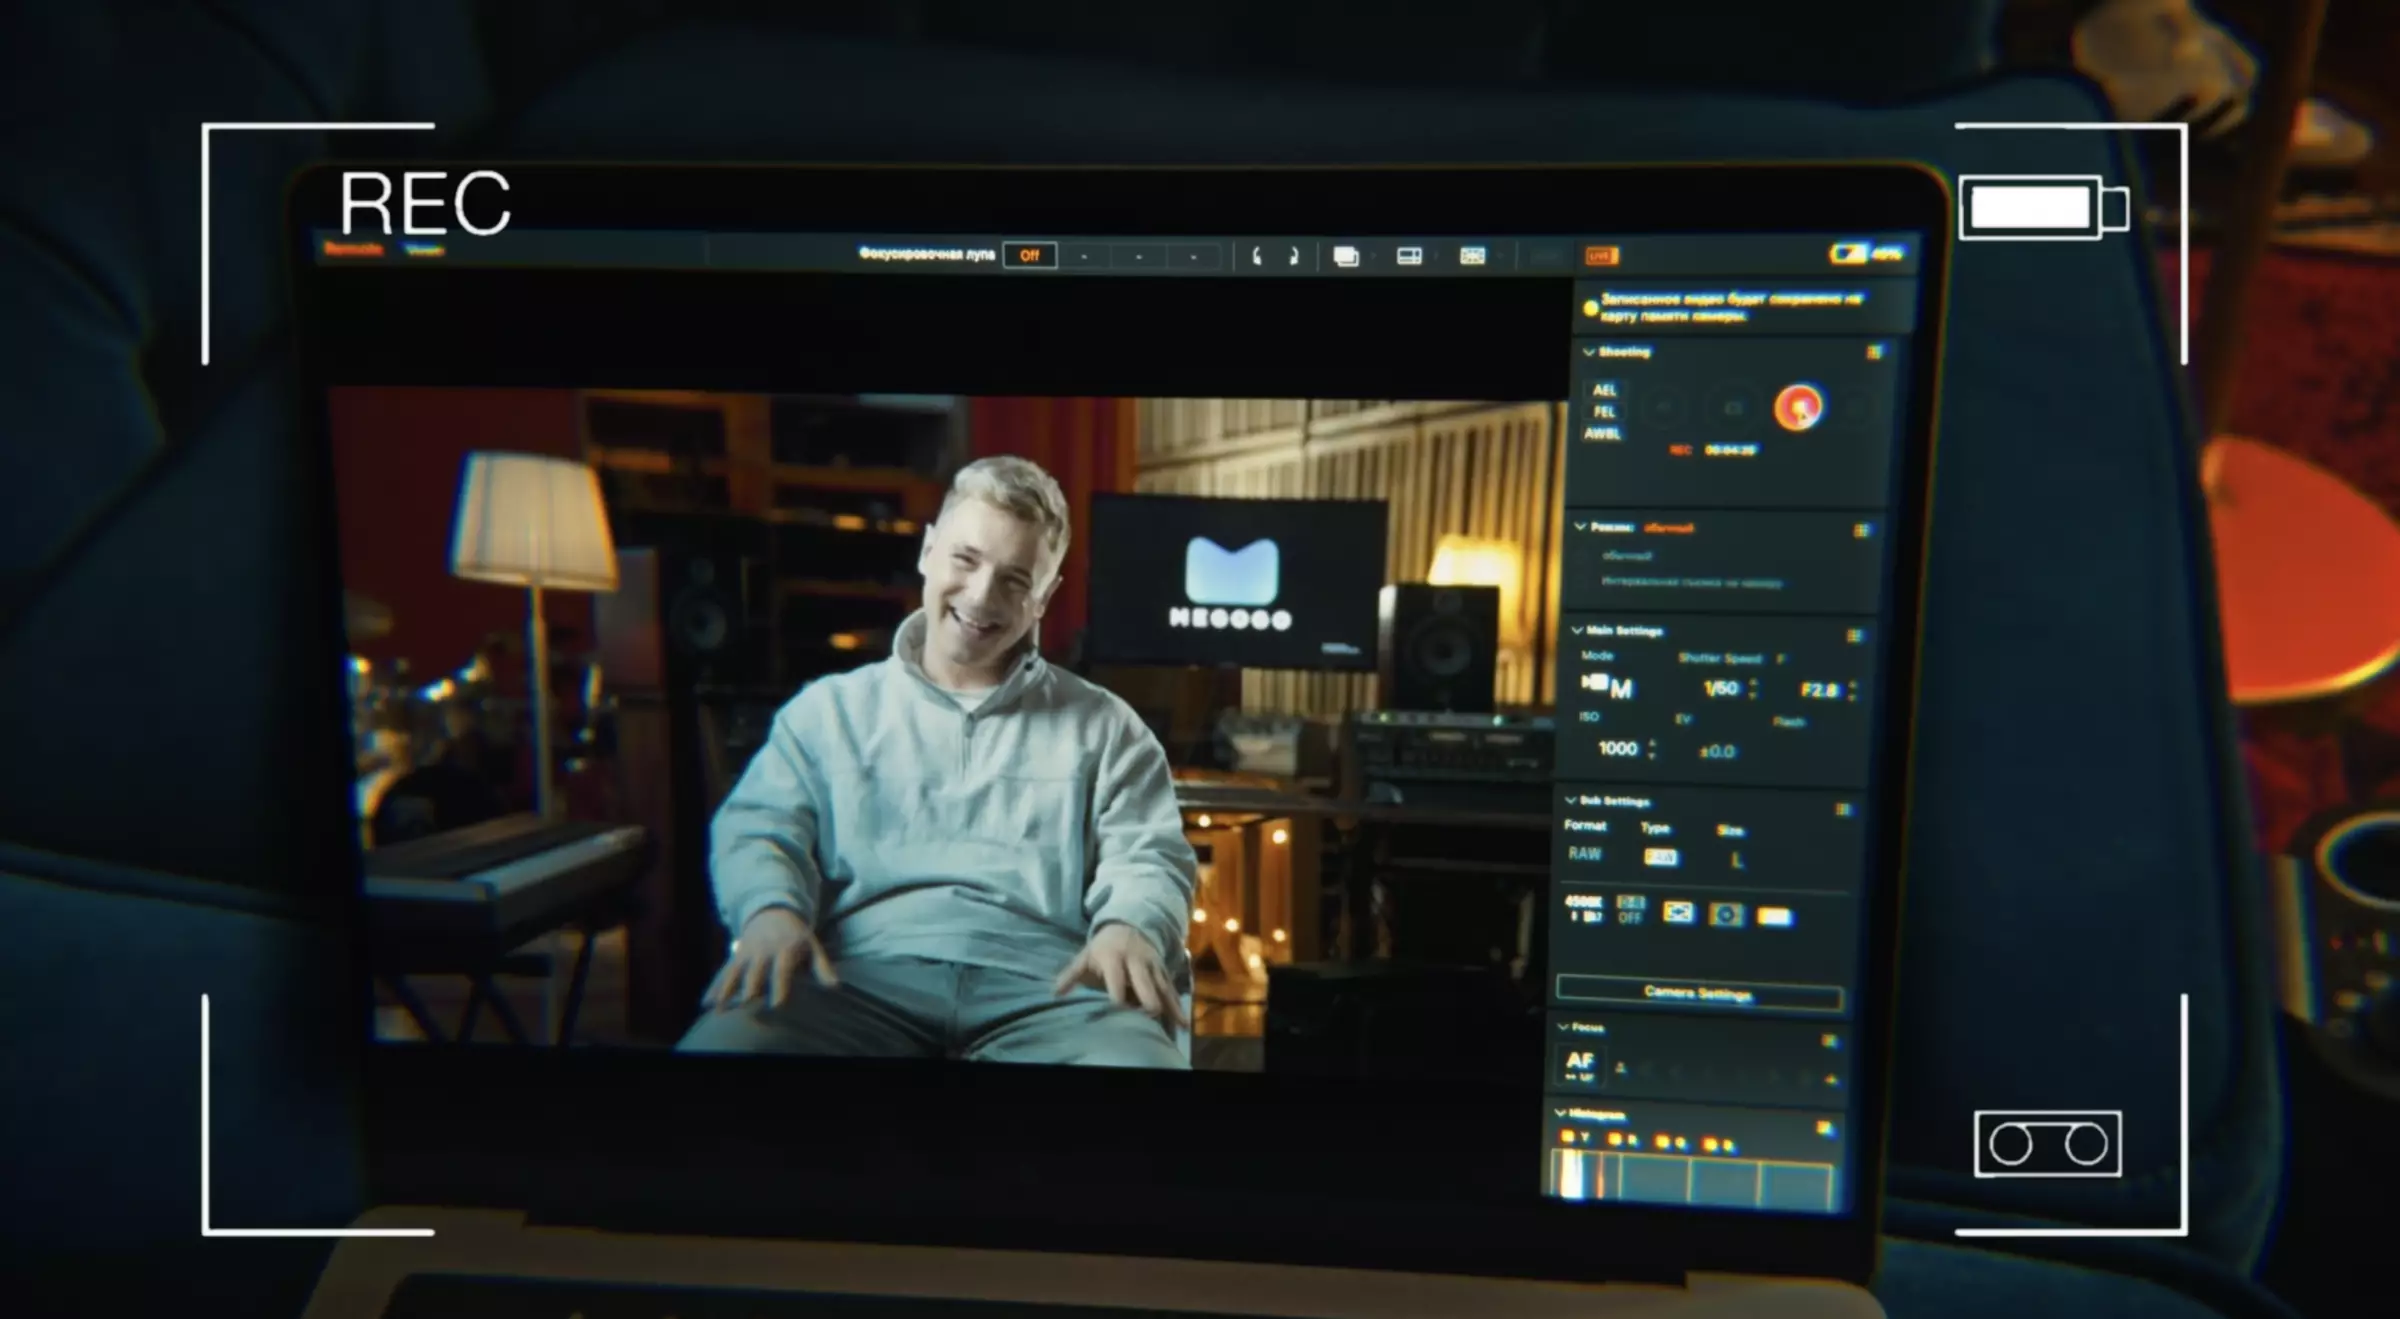Toggle the AEL exposure lock
Viewport: 2400px width, 1319px height.
[1604, 390]
